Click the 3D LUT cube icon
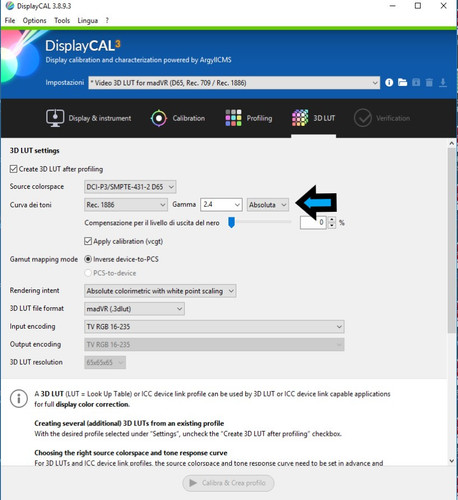This screenshot has width=458, height=500. pos(300,118)
